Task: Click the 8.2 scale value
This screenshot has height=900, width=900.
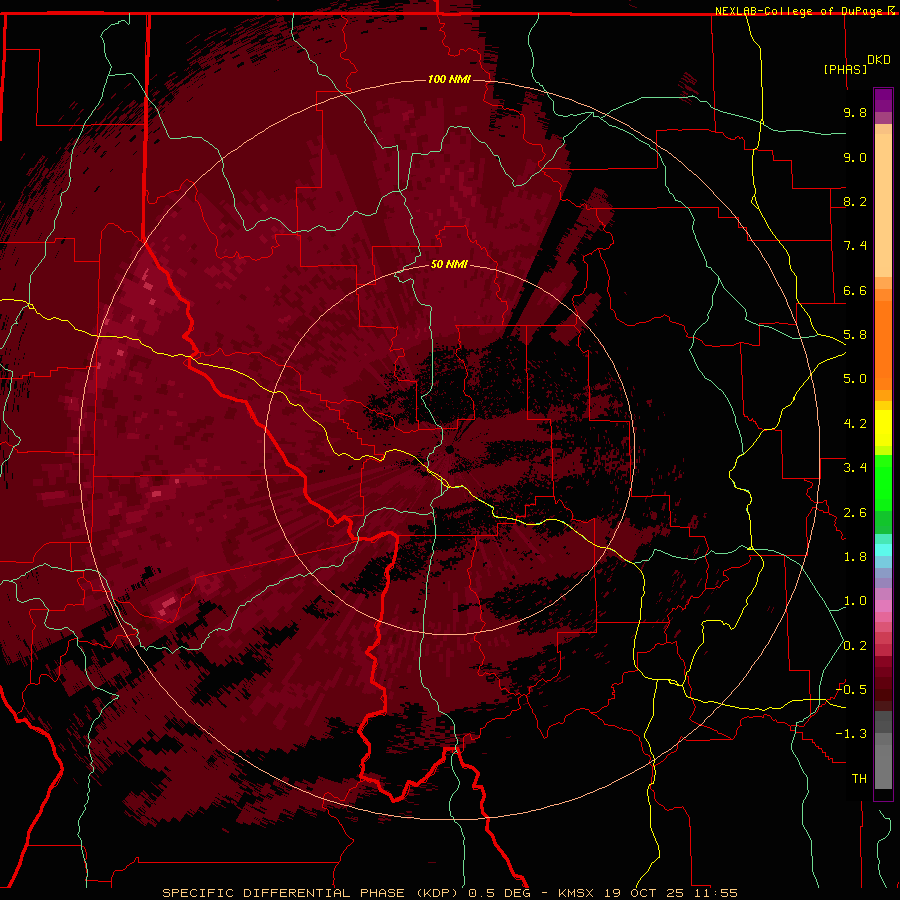Action: (855, 201)
